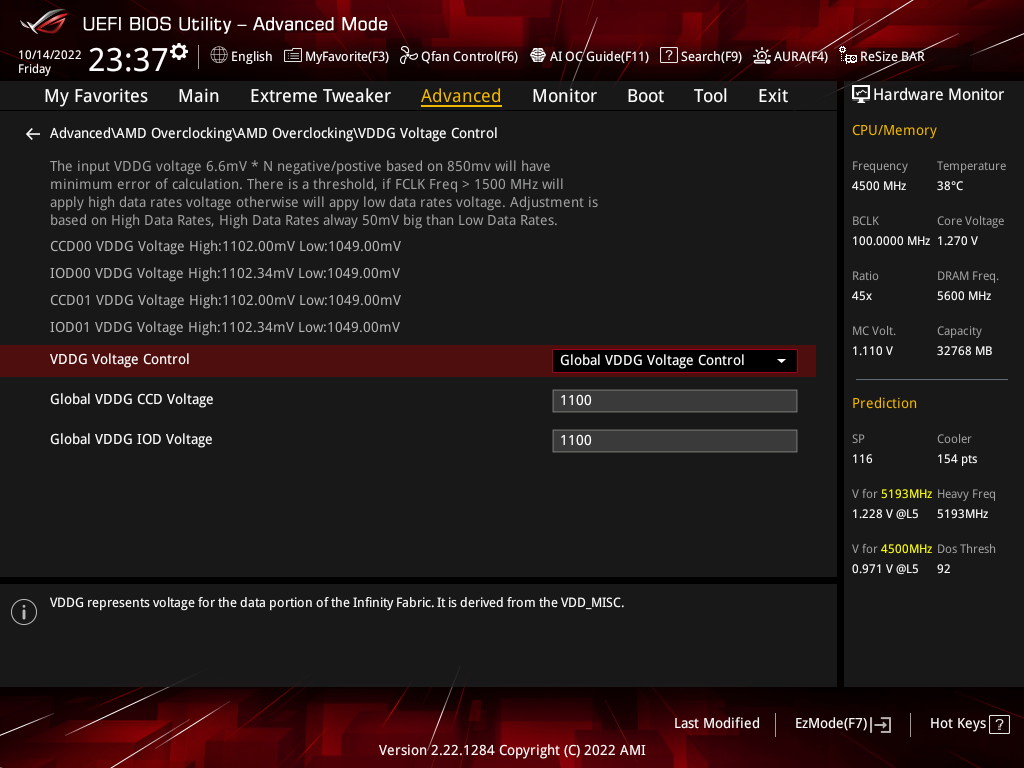Open Search question mark icon
The width and height of the screenshot is (1024, 768).
pos(669,56)
